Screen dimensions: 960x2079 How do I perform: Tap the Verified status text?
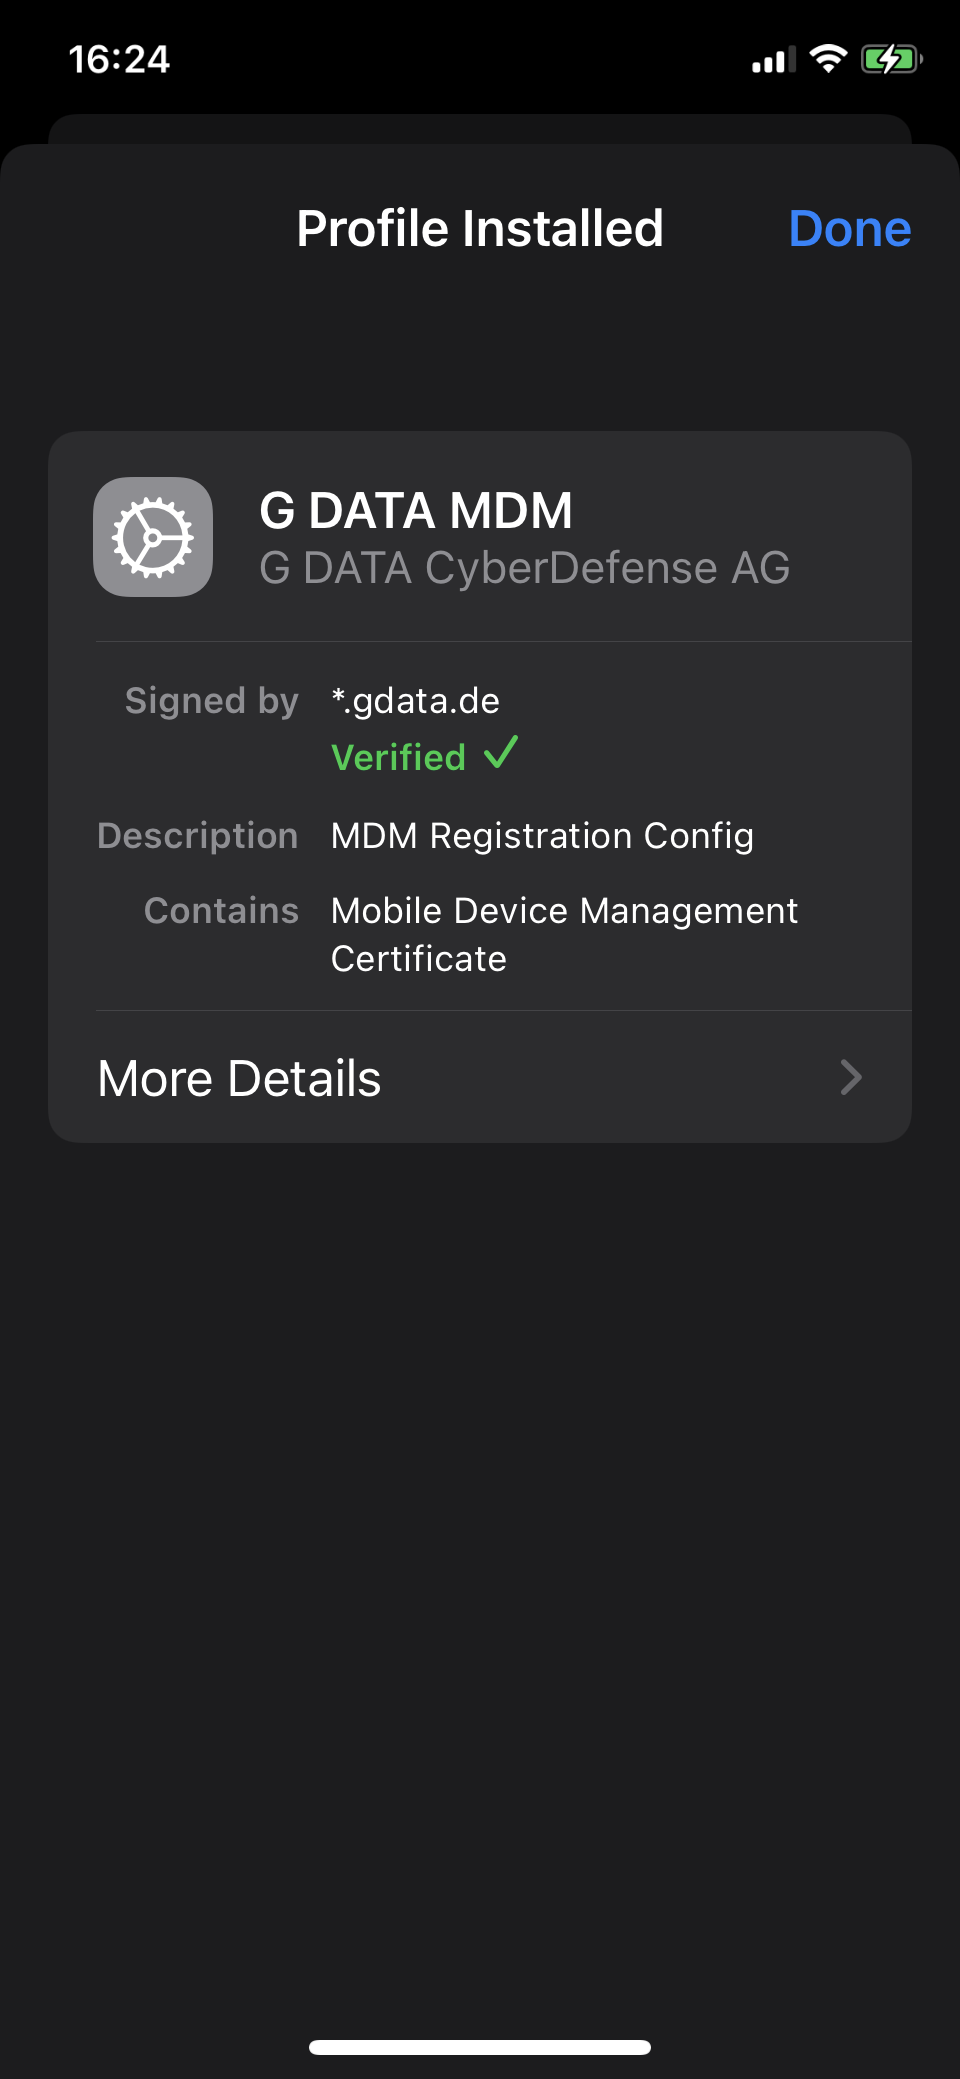[398, 757]
